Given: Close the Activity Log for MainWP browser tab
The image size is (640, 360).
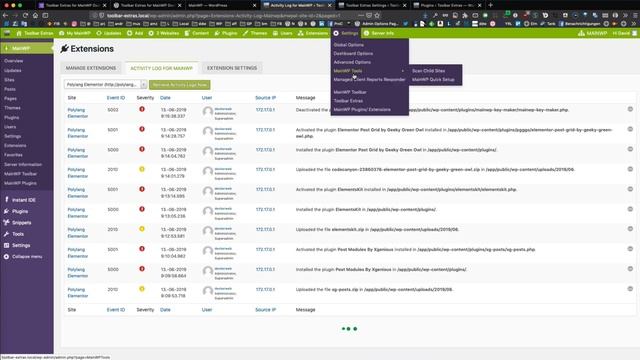Looking at the screenshot, I should point(330,5).
